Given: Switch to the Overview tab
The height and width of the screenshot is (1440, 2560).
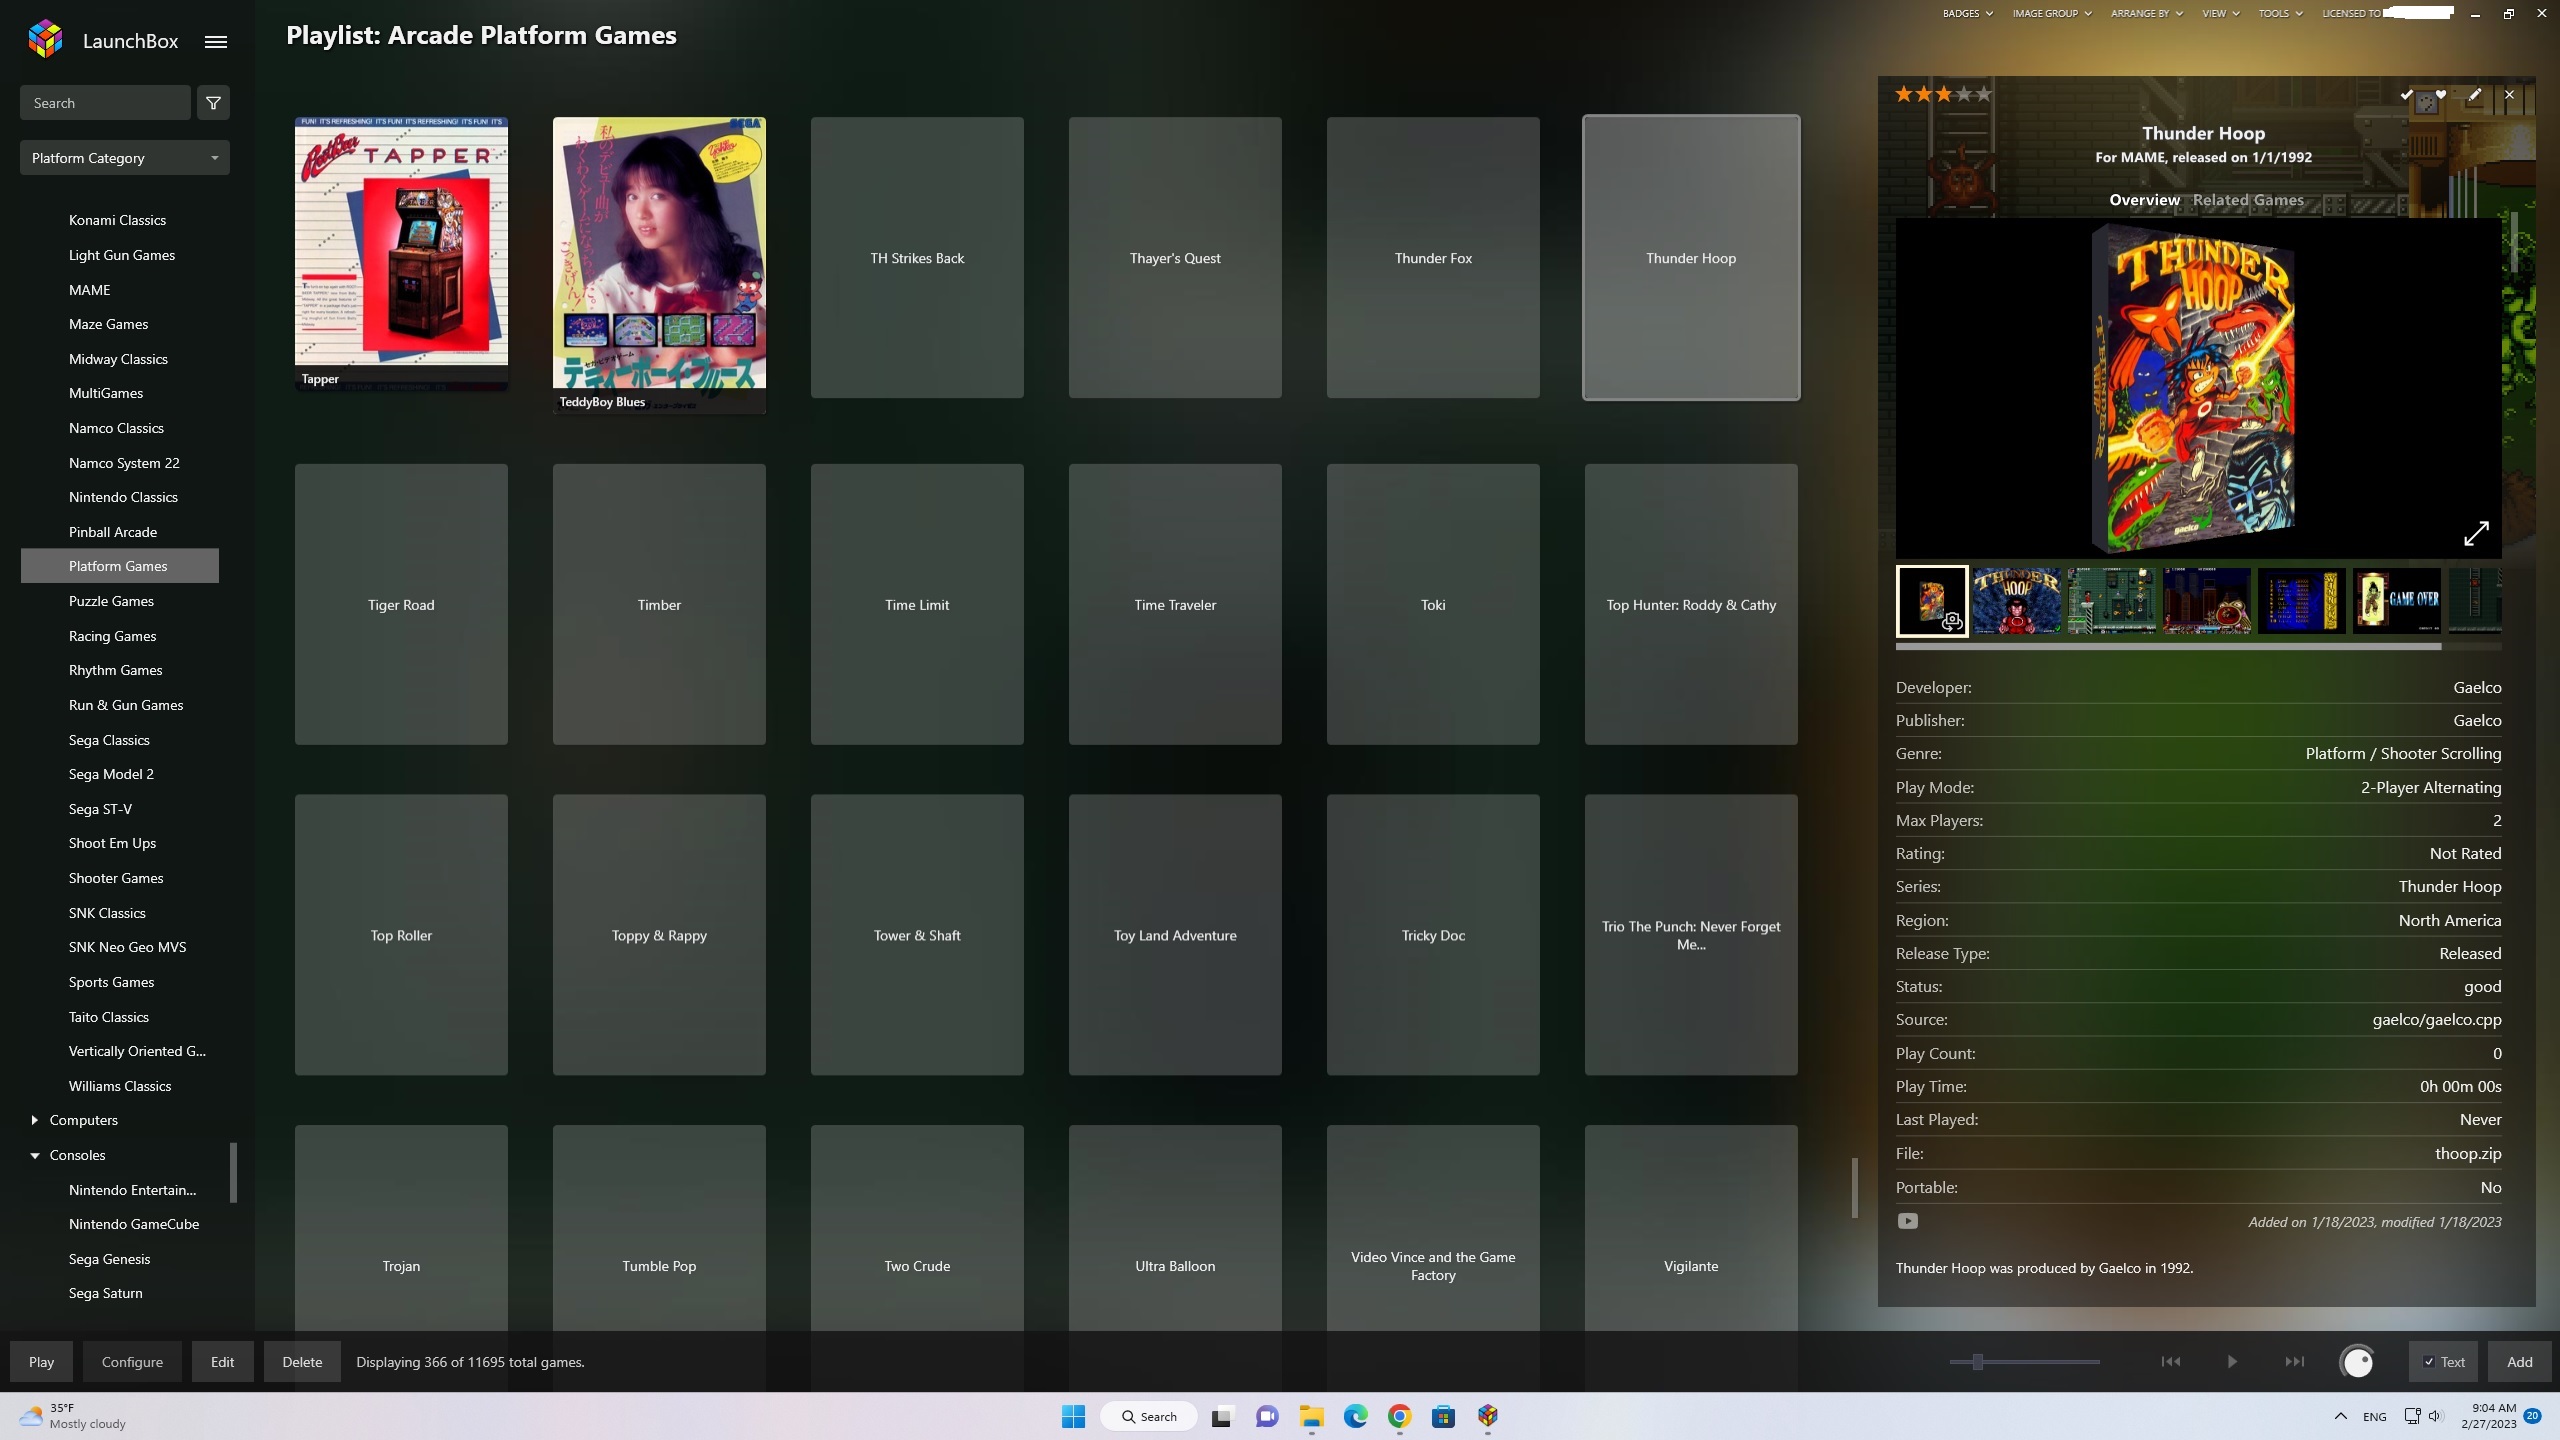Looking at the screenshot, I should [2144, 200].
